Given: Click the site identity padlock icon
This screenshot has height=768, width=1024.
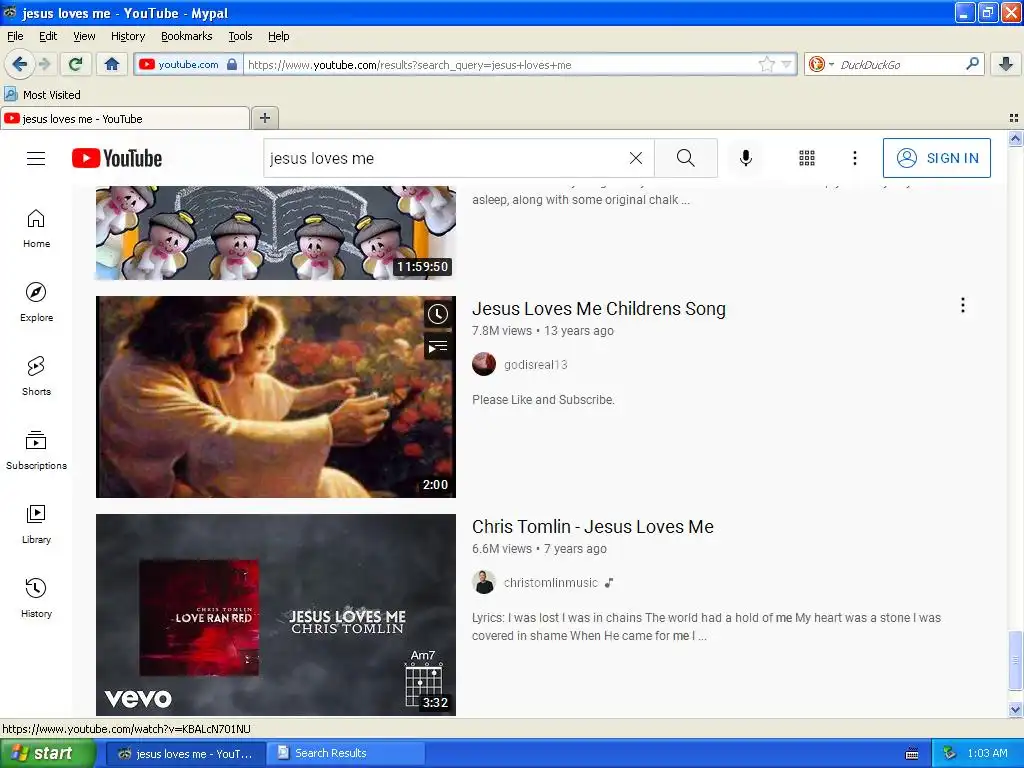Looking at the screenshot, I should coord(232,64).
